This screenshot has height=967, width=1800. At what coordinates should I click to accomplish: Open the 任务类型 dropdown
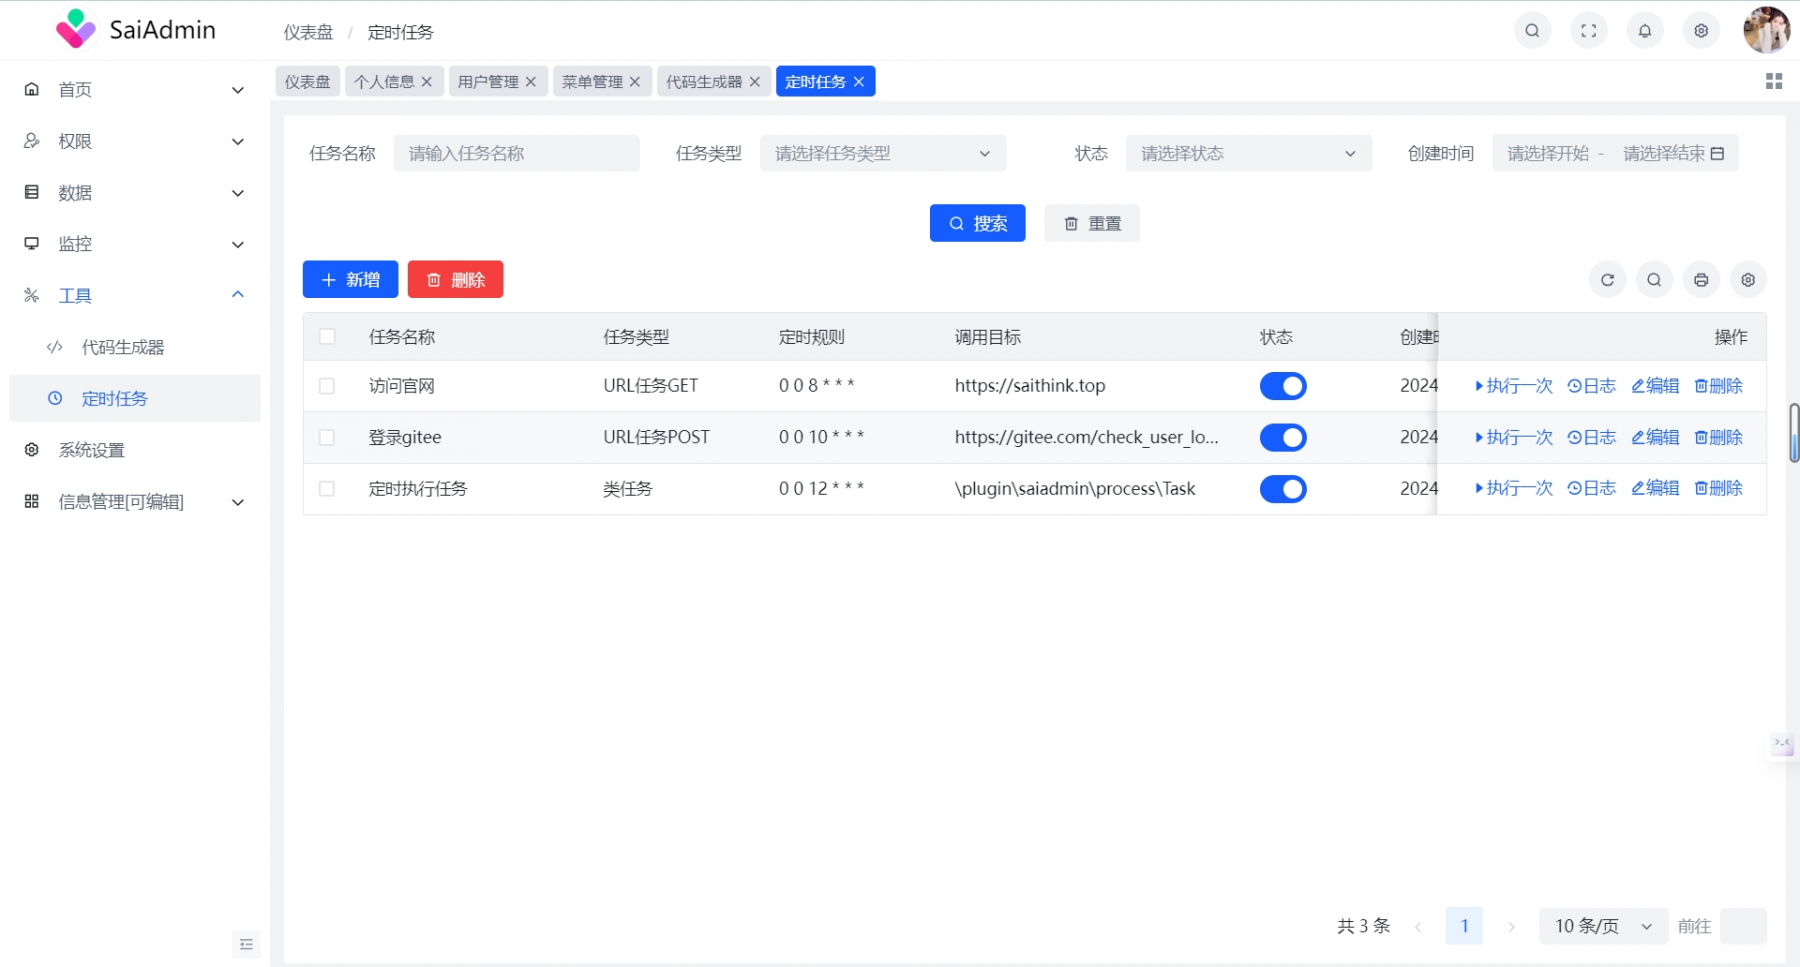coord(883,153)
